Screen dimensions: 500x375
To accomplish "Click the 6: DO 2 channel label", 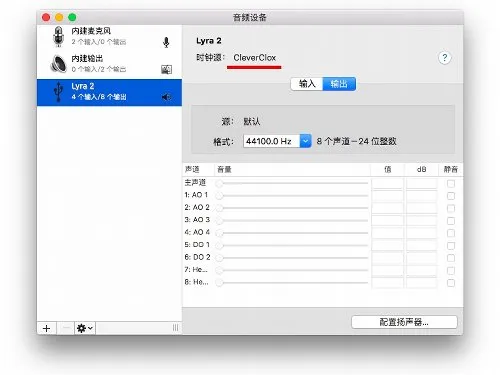I will 197,257.
